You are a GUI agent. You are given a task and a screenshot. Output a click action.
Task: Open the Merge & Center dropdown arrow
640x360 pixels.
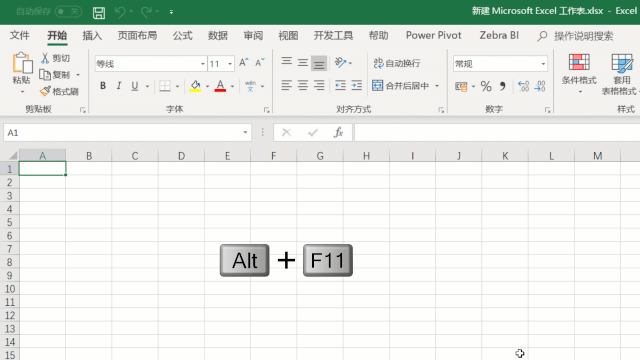point(437,86)
